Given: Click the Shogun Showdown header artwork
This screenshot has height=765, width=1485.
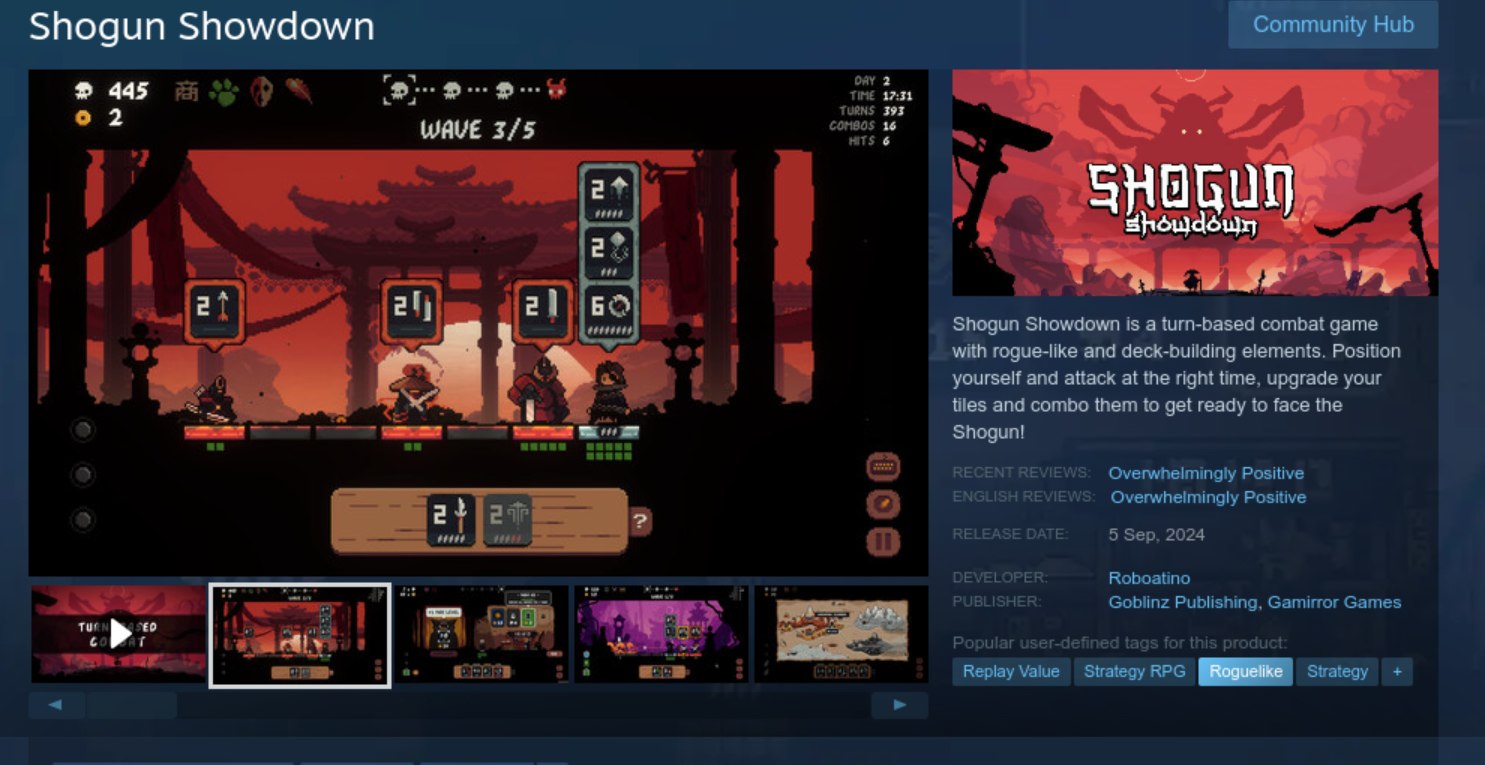Looking at the screenshot, I should [1195, 183].
